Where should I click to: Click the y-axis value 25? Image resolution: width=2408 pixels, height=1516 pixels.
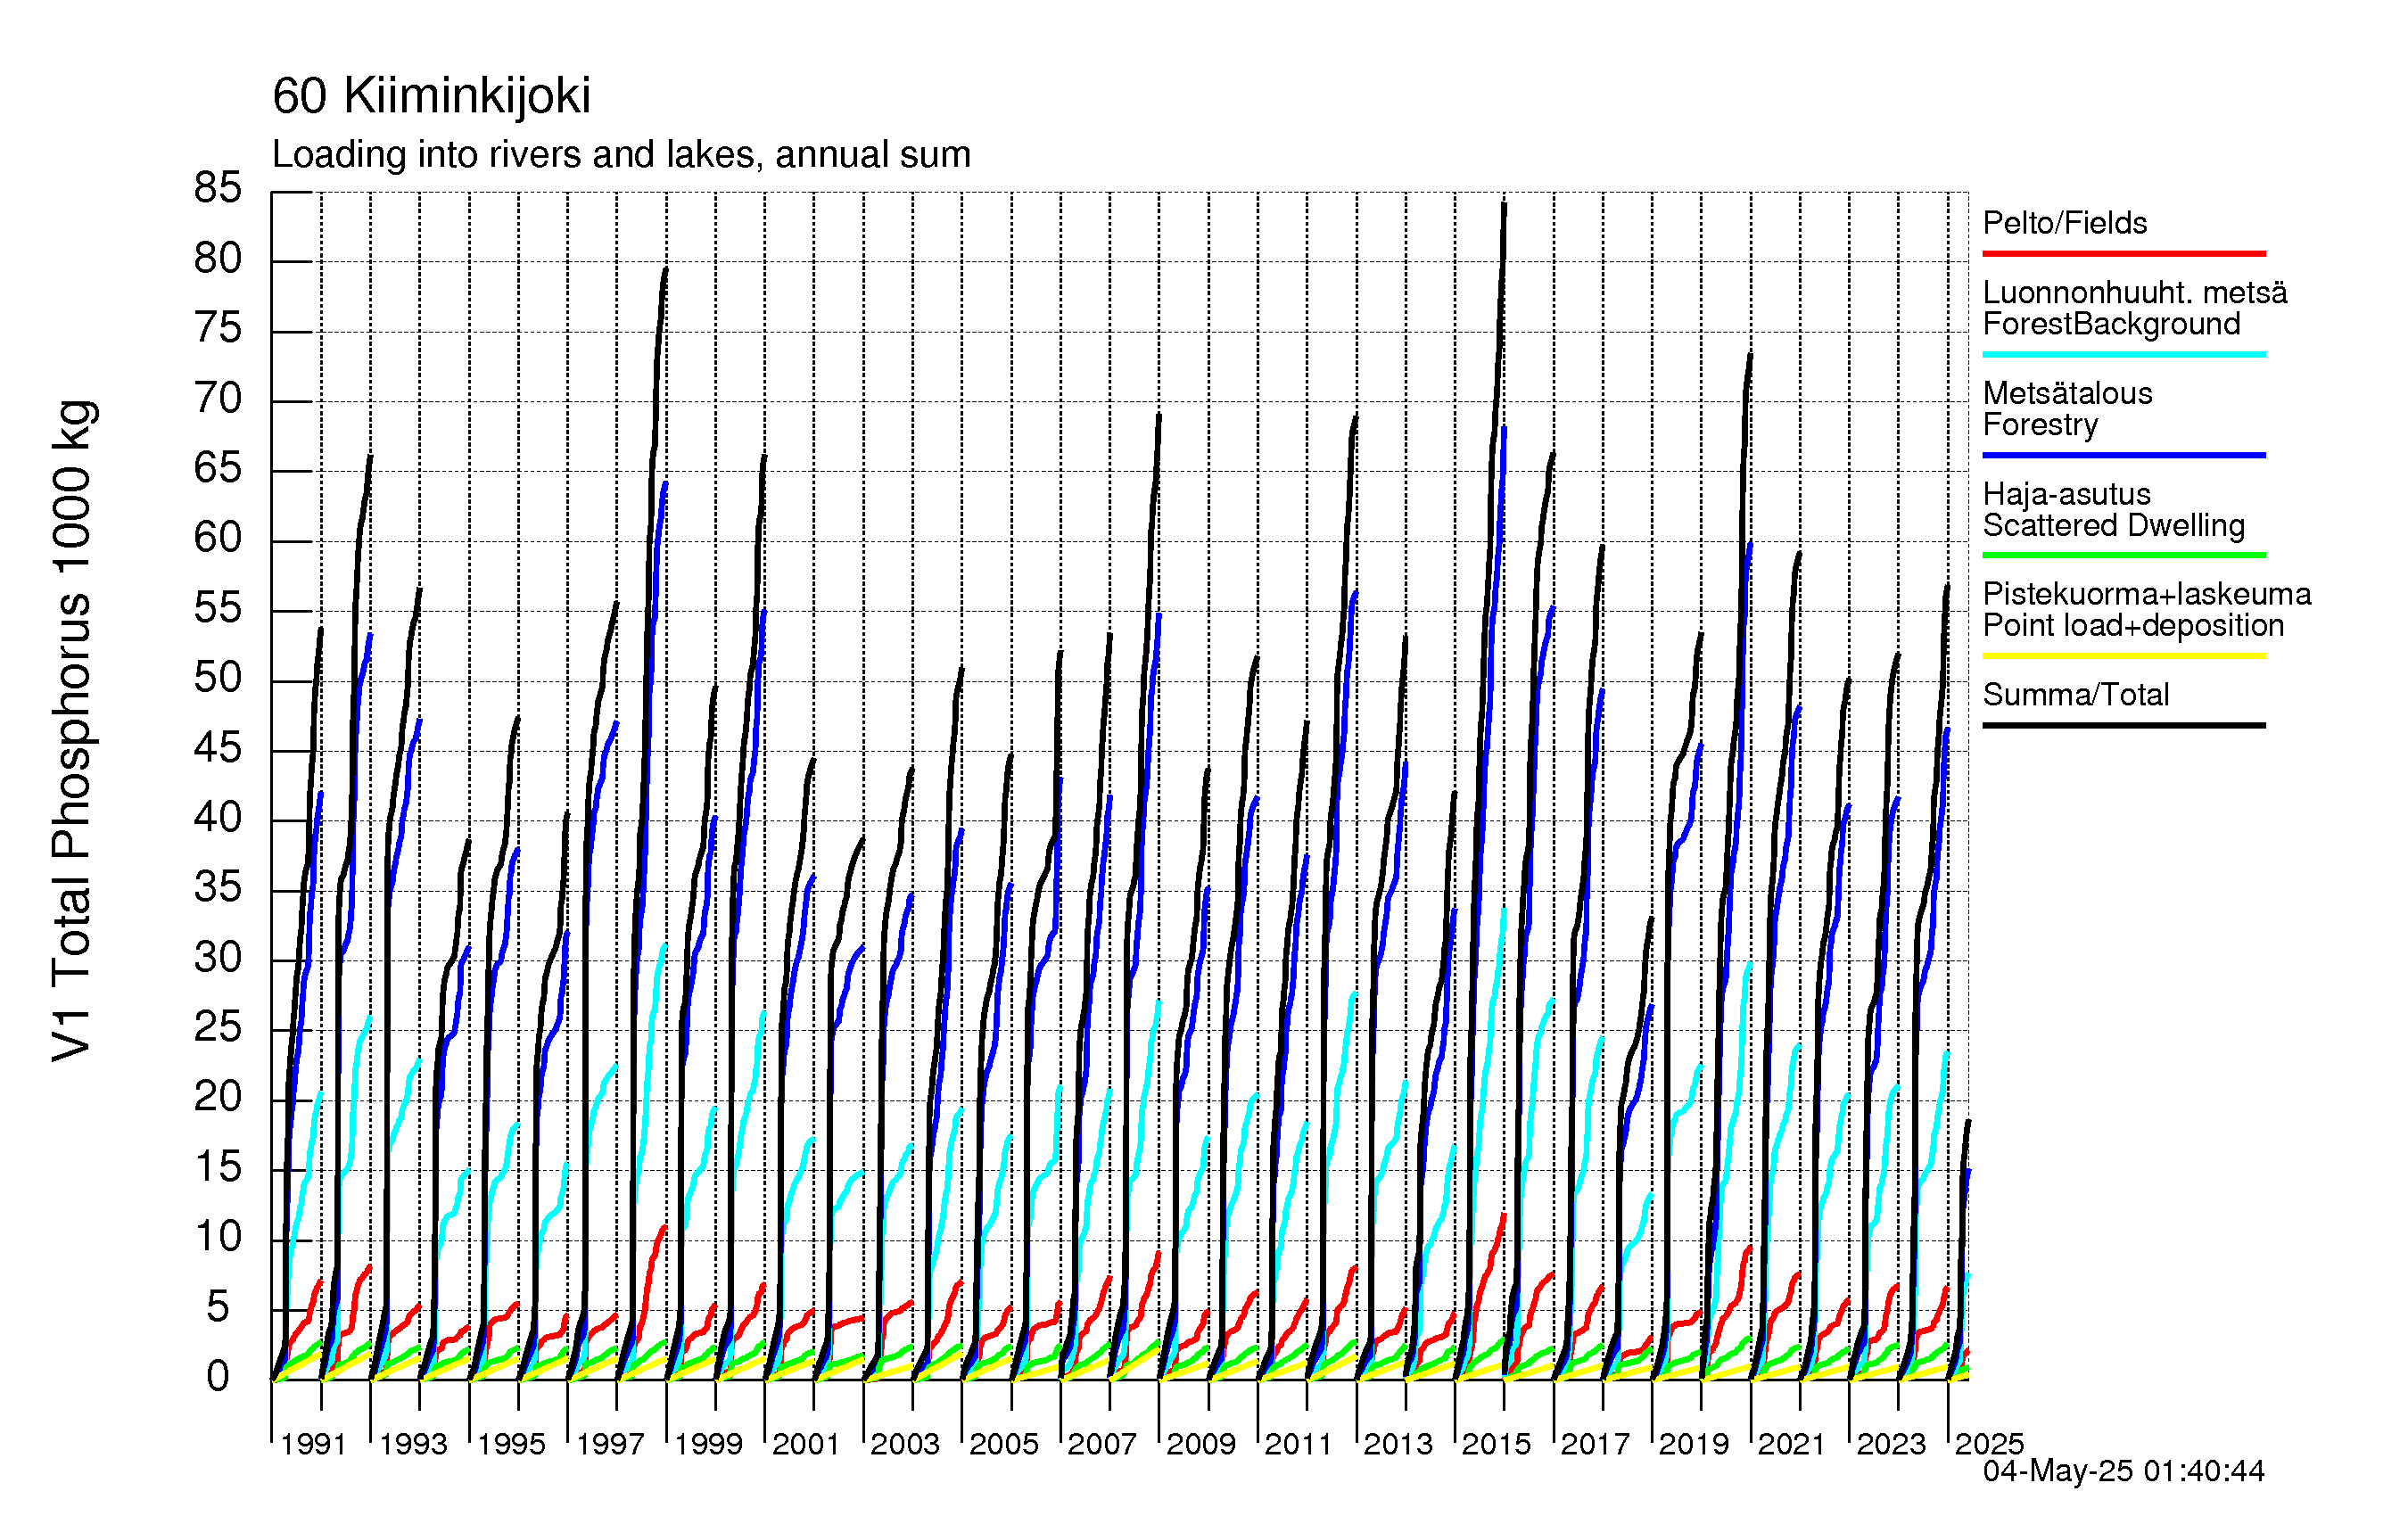[x=218, y=1027]
